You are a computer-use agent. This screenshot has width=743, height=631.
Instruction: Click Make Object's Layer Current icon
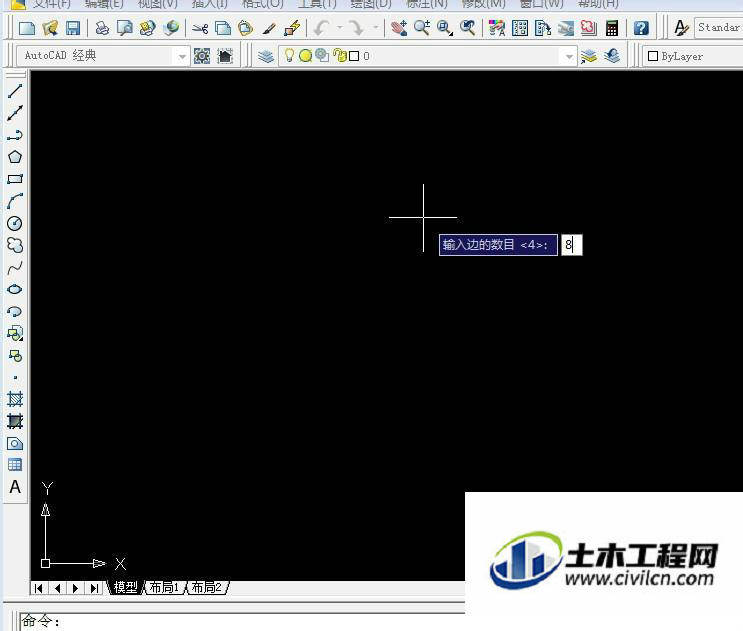589,56
